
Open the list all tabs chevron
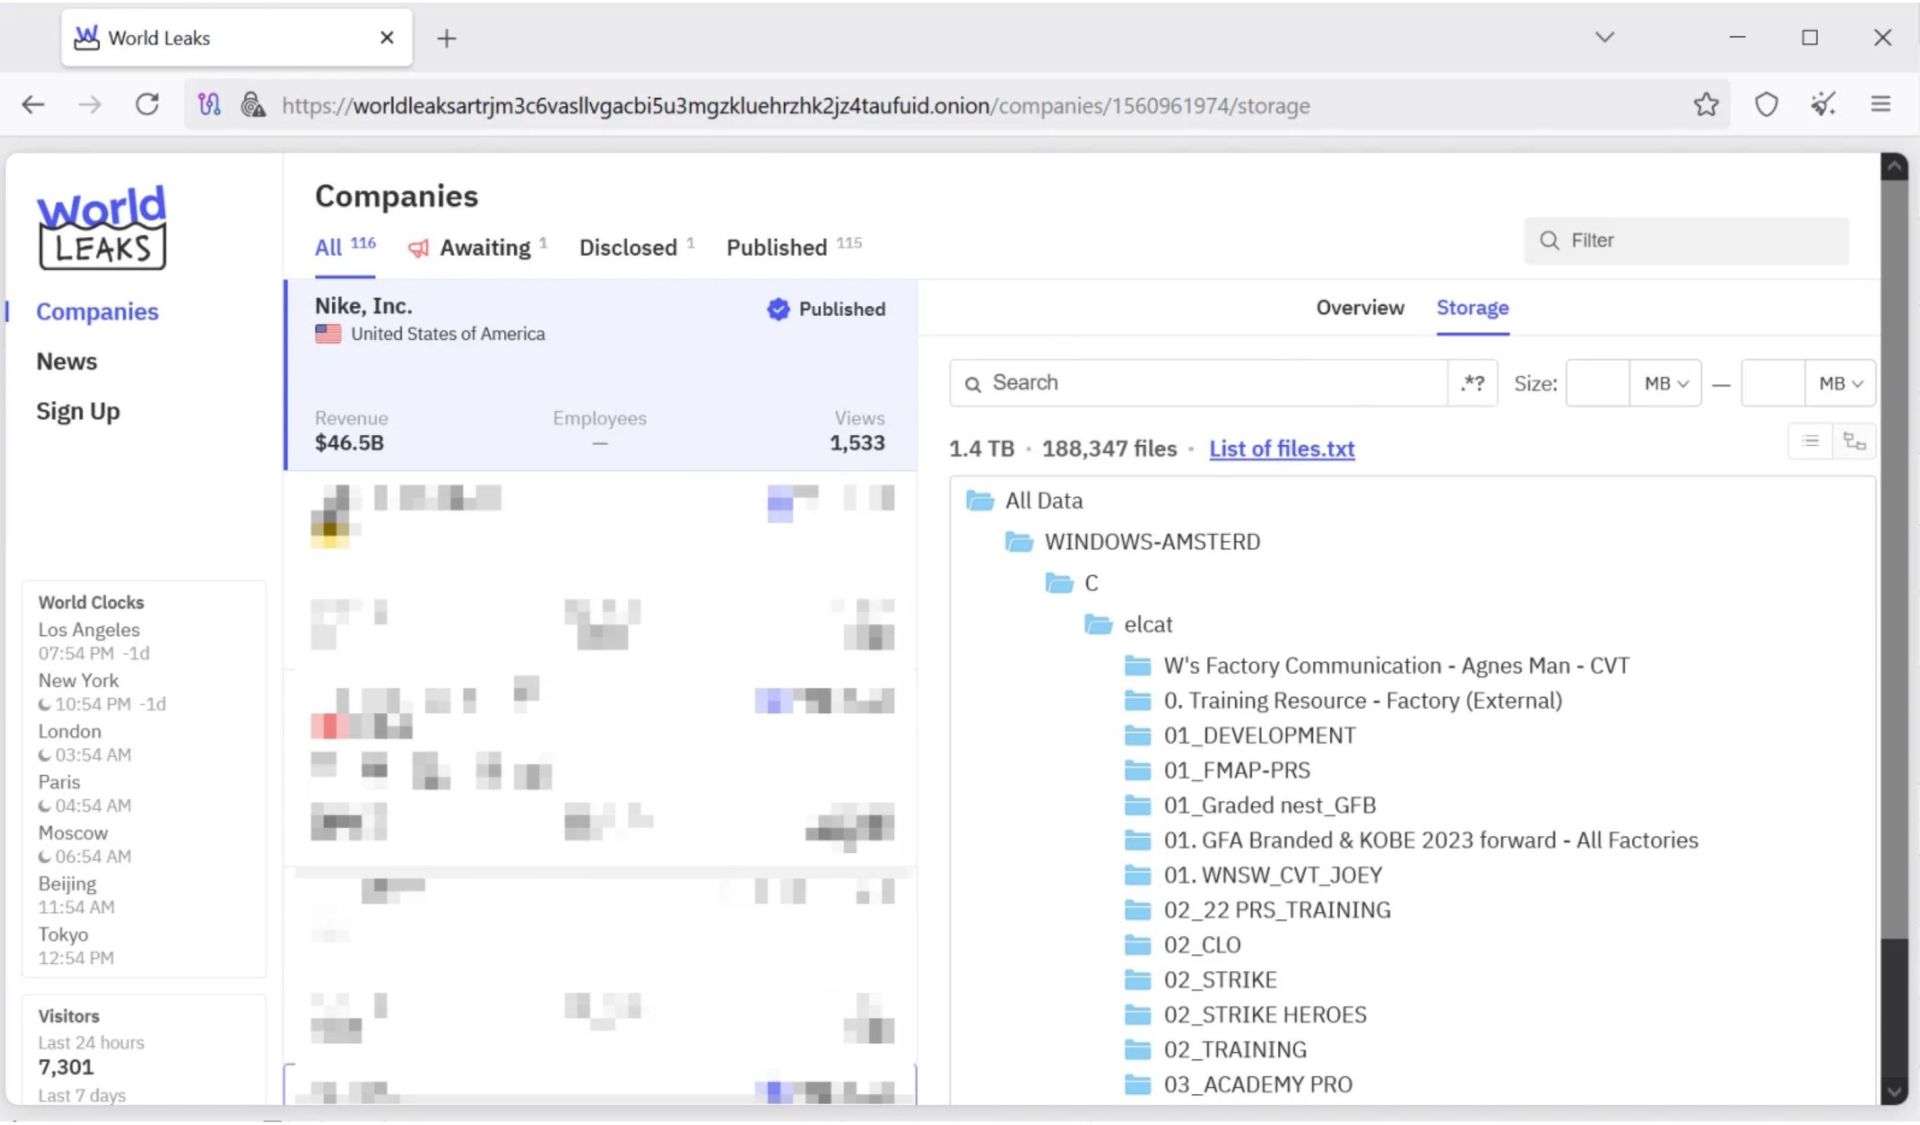tap(1605, 38)
